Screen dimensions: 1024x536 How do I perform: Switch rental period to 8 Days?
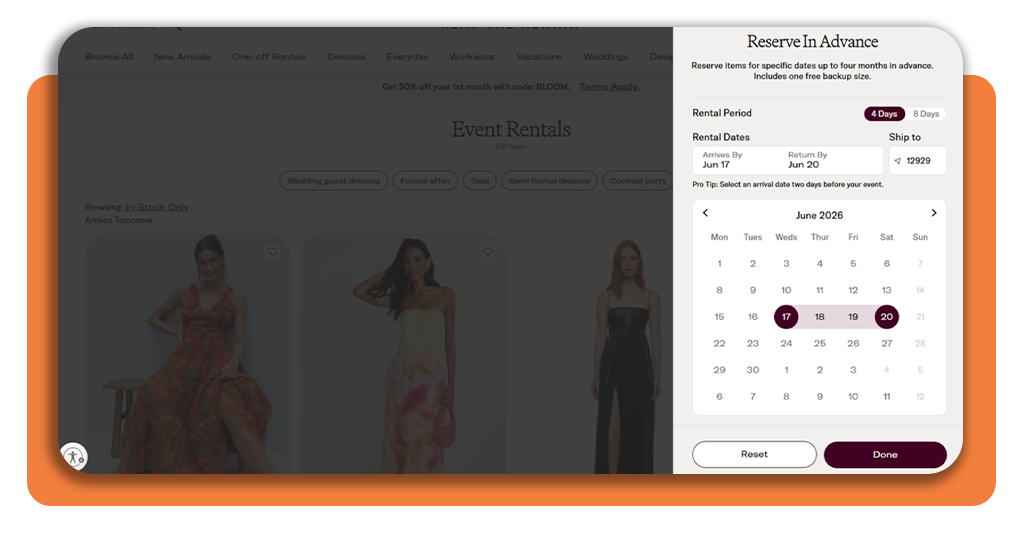click(x=928, y=114)
